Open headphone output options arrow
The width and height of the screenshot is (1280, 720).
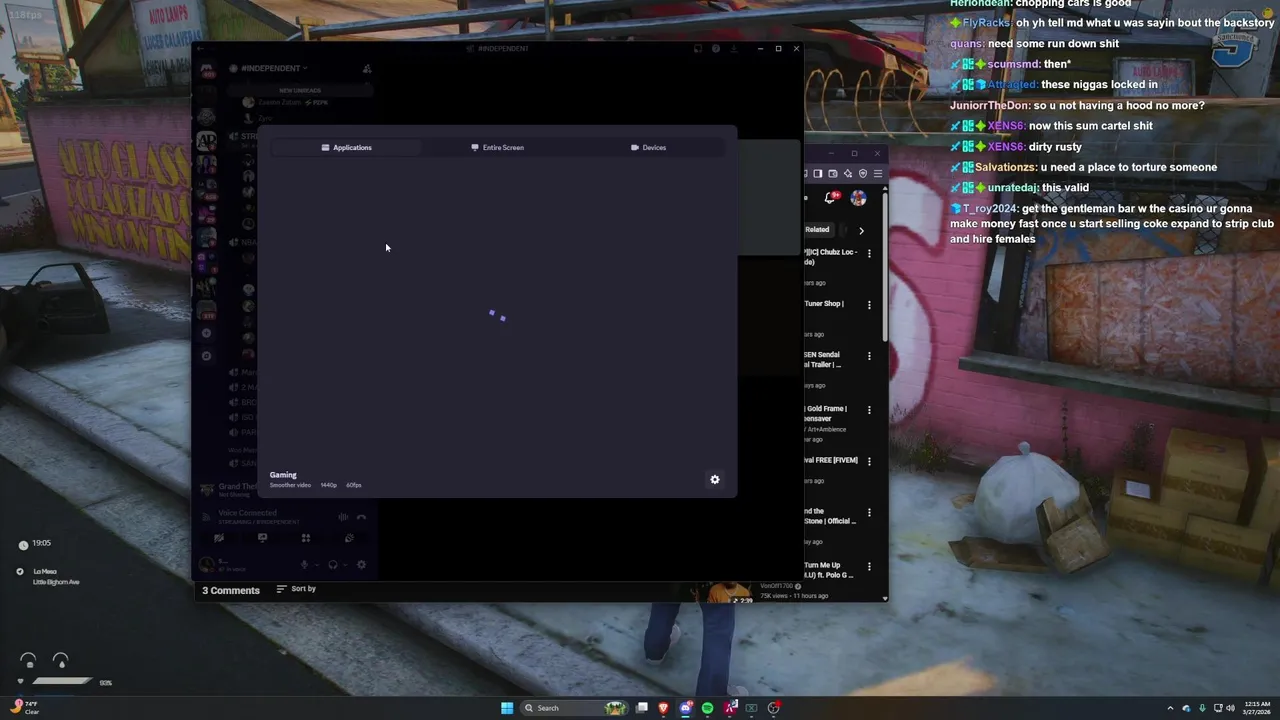coord(345,565)
